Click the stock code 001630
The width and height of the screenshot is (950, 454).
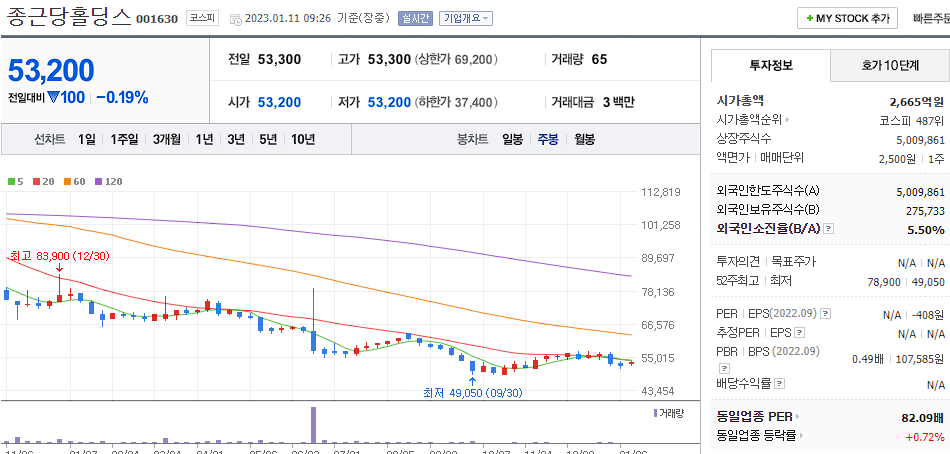click(x=157, y=19)
